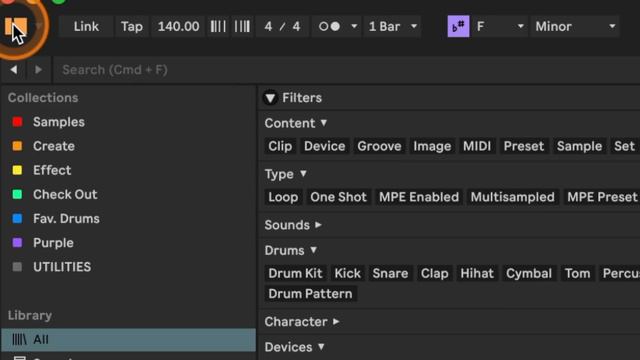Click the 4 / 4 time signature
The width and height of the screenshot is (640, 360).
[x=282, y=27]
